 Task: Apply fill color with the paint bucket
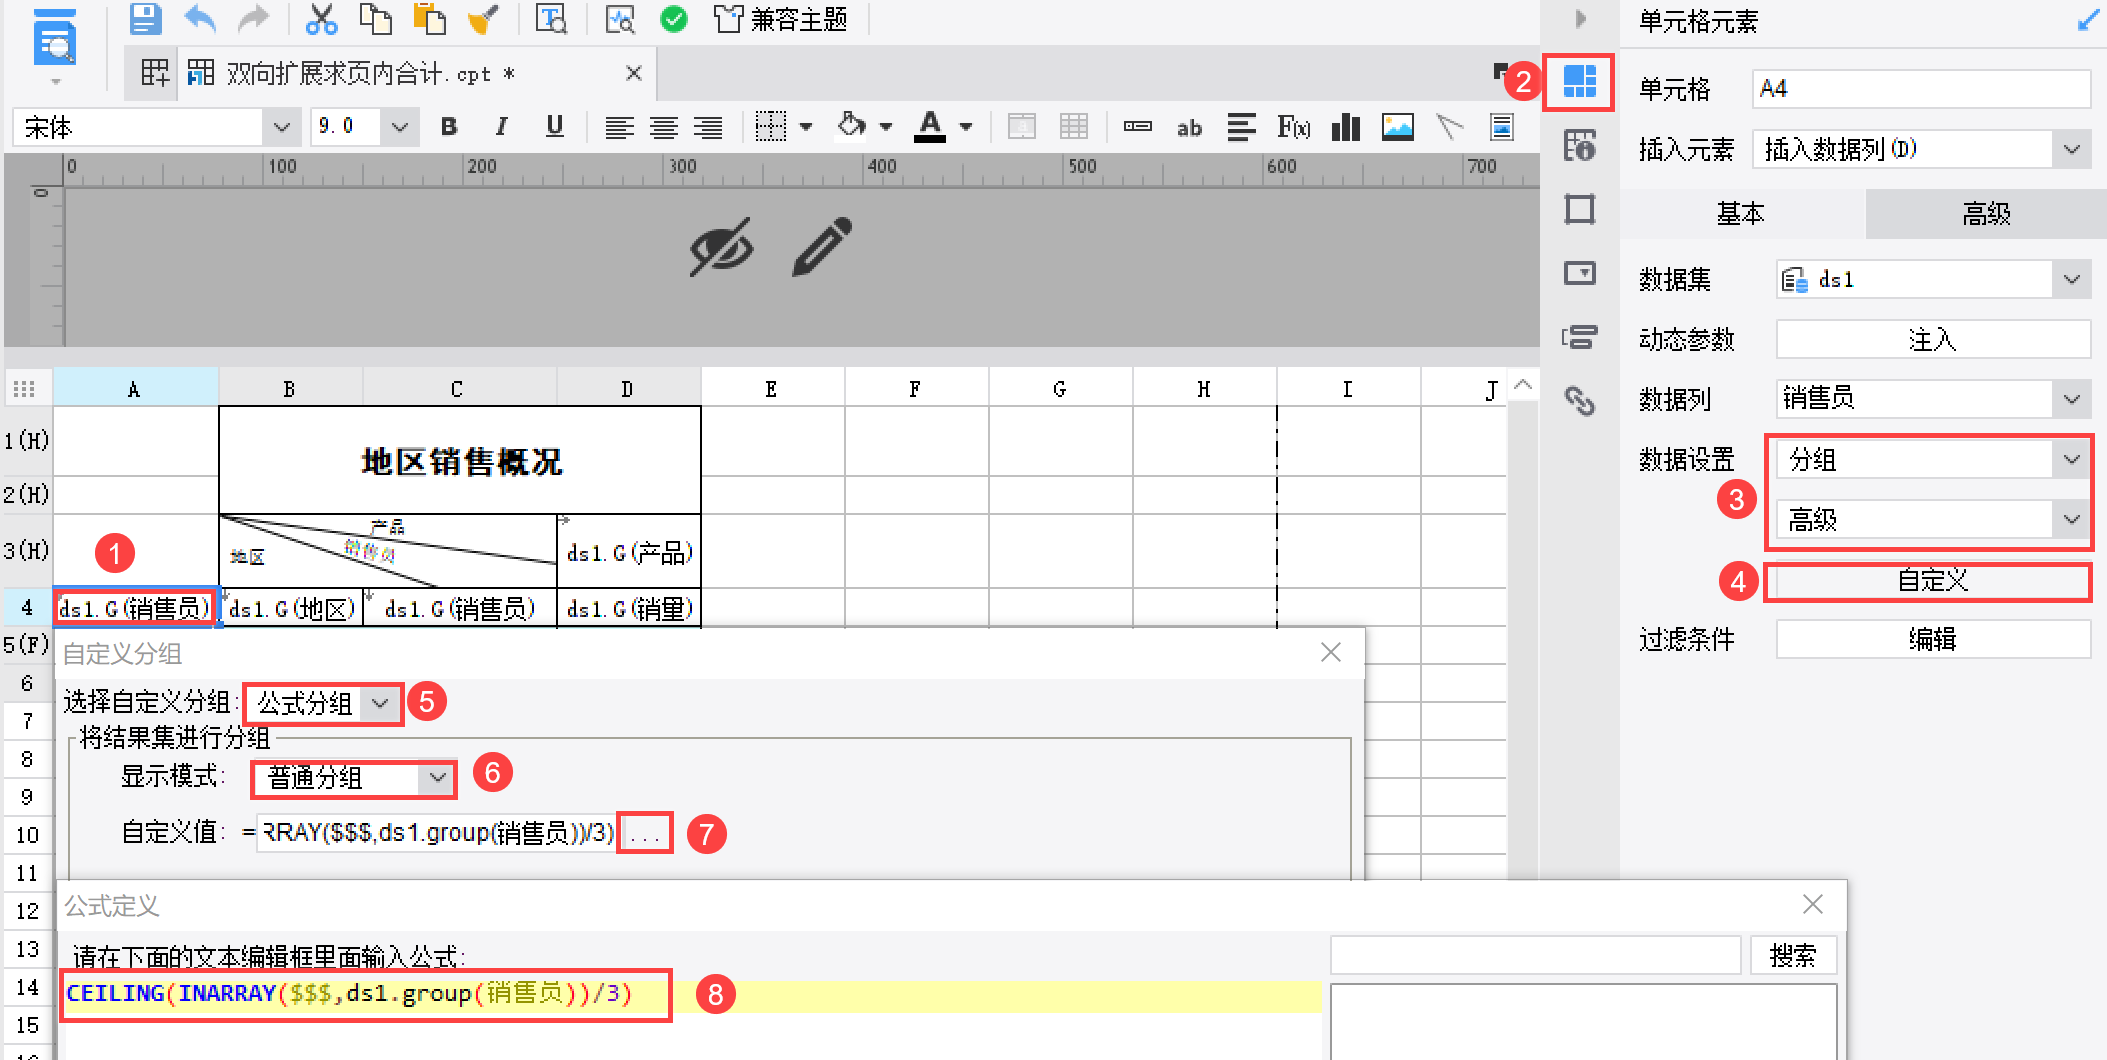(851, 127)
